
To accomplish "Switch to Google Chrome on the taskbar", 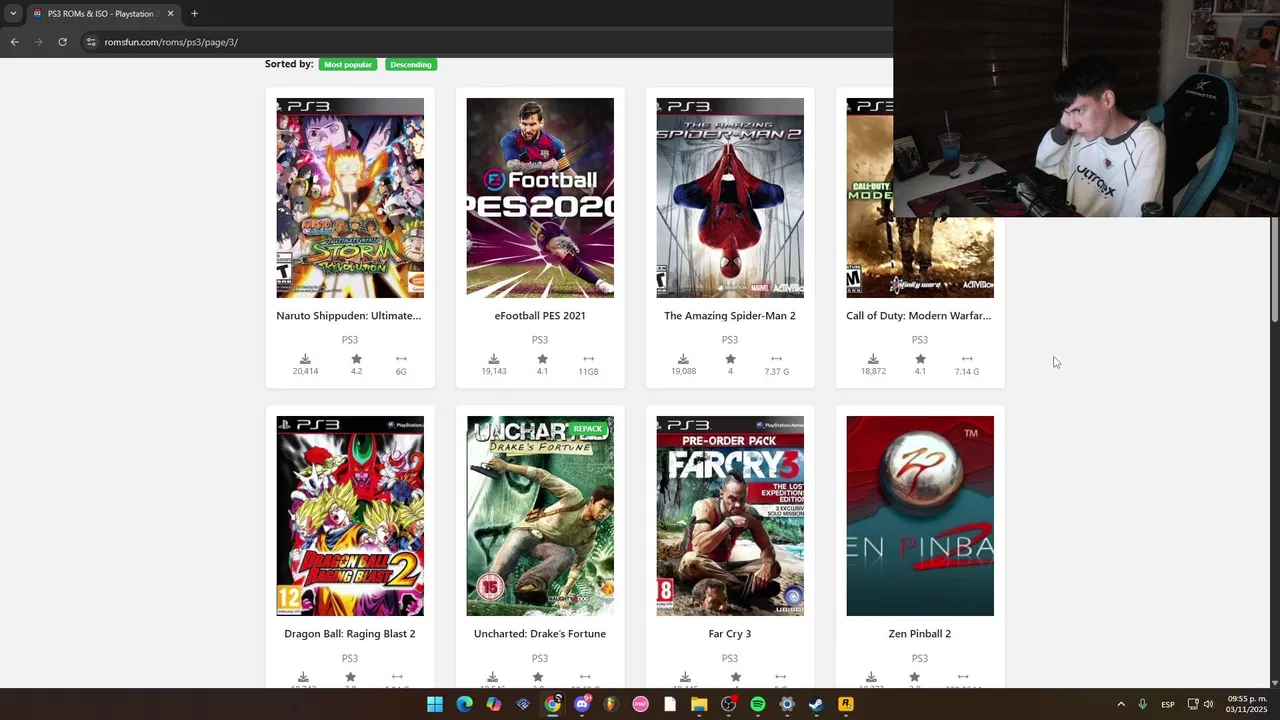I will 552,704.
